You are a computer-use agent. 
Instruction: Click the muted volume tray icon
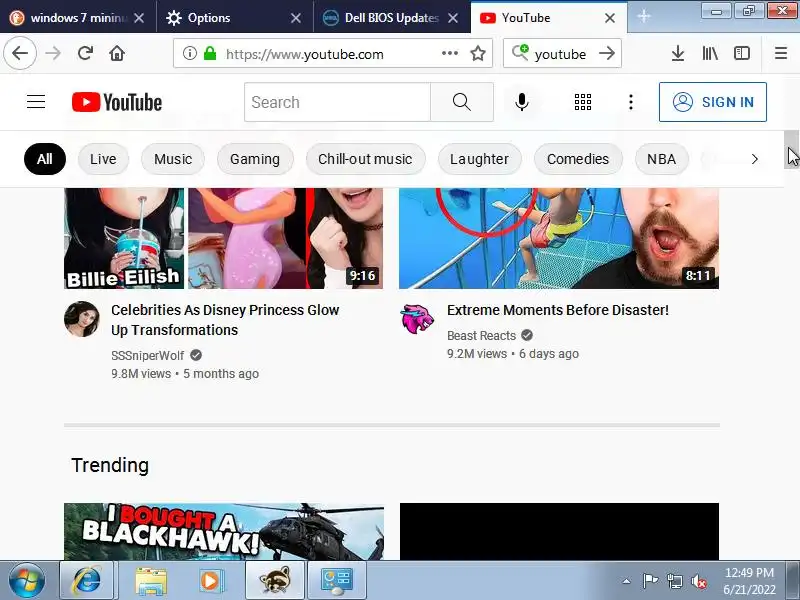tap(698, 581)
